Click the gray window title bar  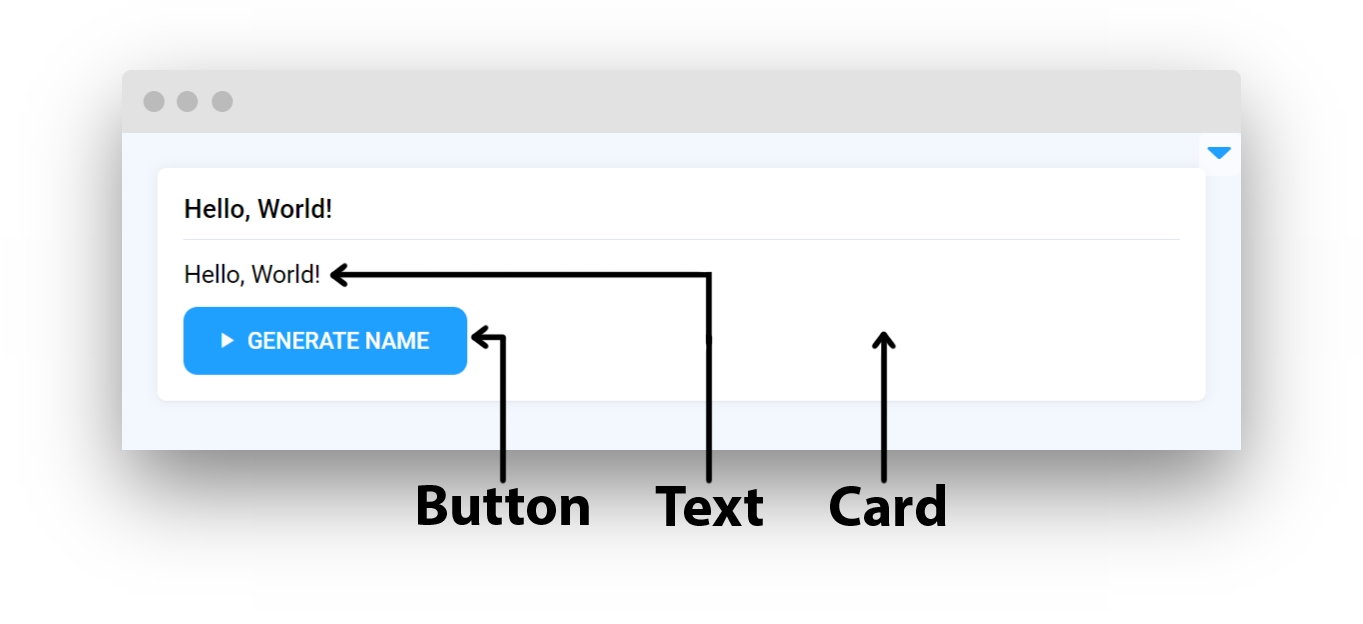pos(681,101)
